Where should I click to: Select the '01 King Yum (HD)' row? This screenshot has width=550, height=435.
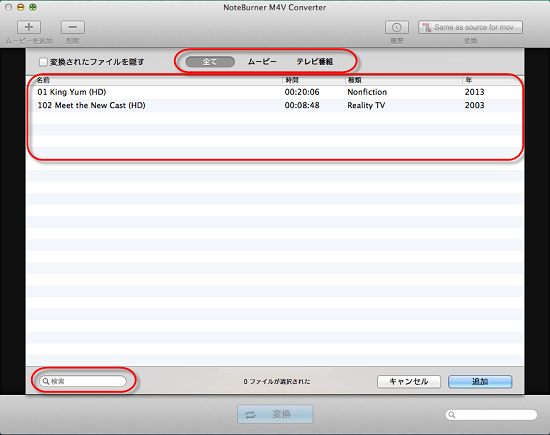coord(275,92)
